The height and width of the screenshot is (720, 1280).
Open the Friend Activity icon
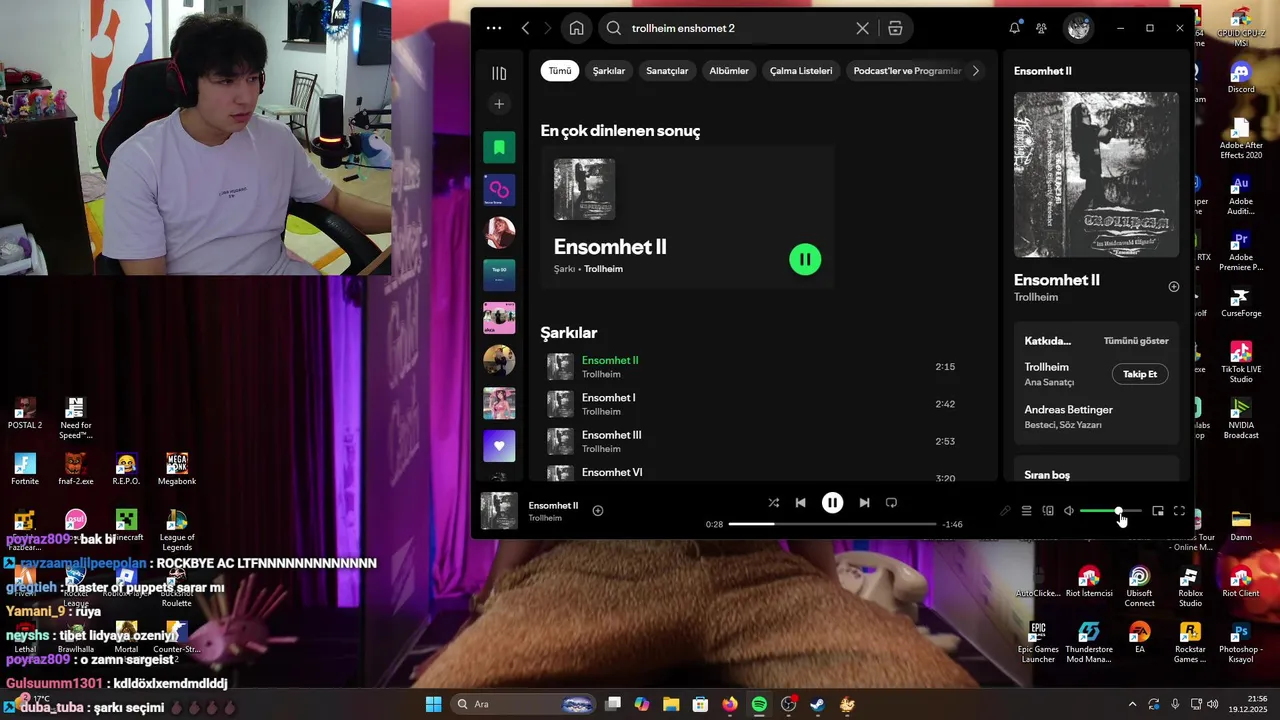click(1042, 28)
